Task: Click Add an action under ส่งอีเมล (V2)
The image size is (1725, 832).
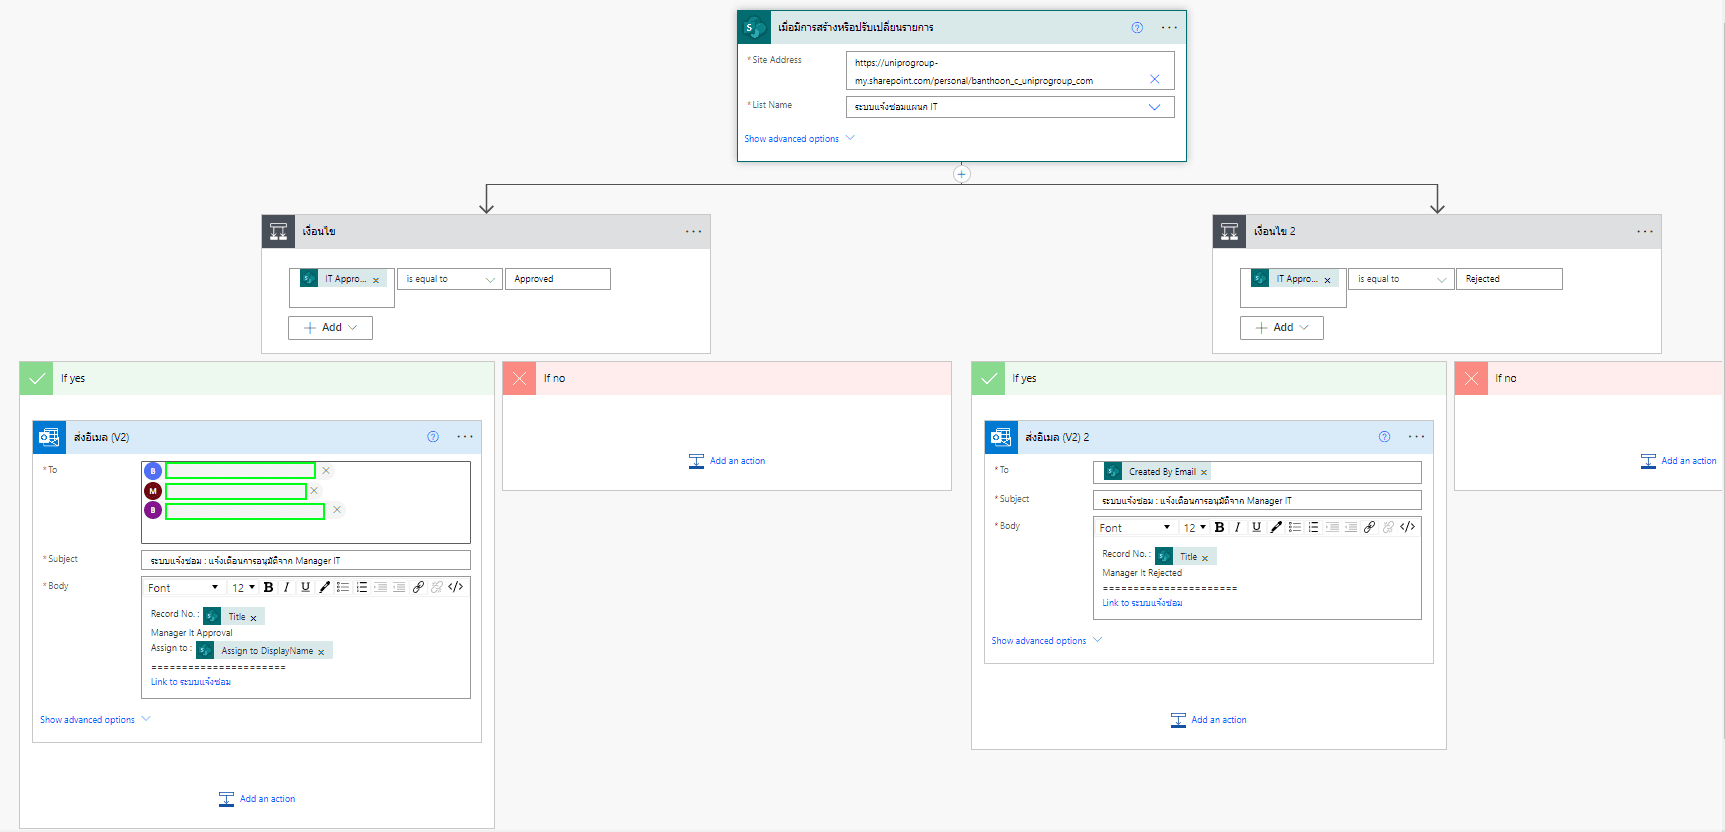Action: coord(257,799)
